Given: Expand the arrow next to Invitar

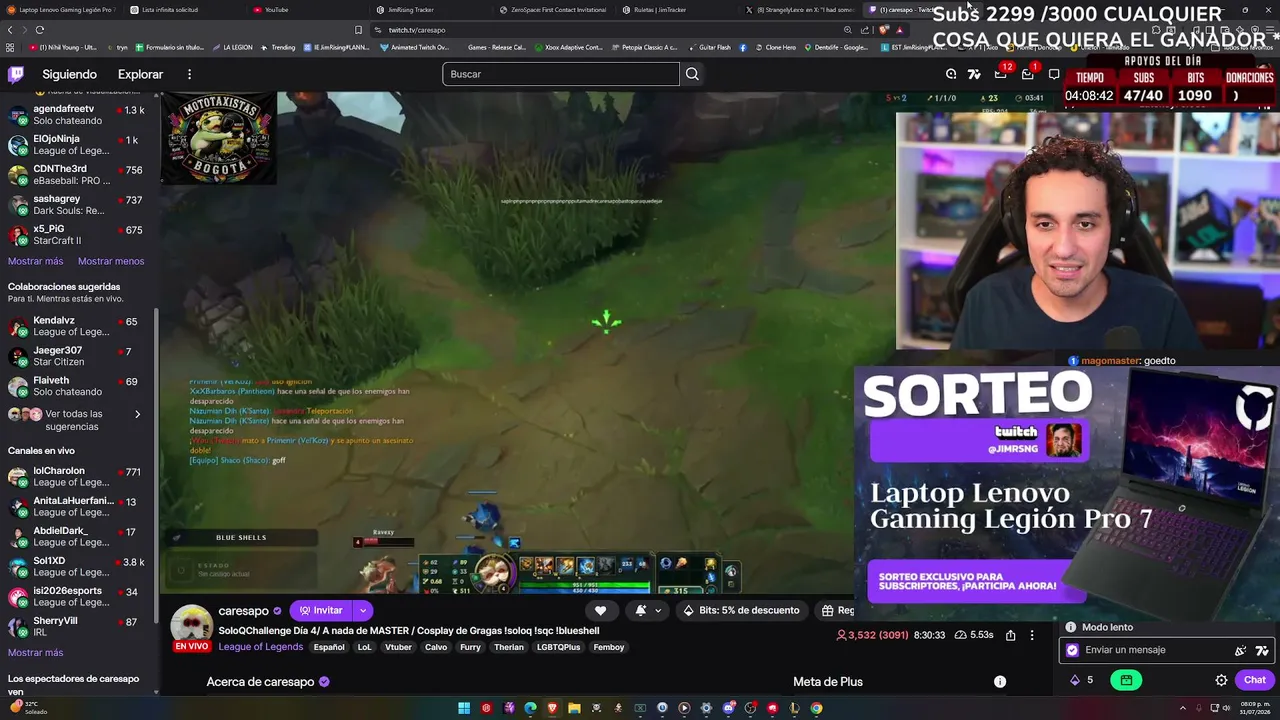Looking at the screenshot, I should 363,610.
